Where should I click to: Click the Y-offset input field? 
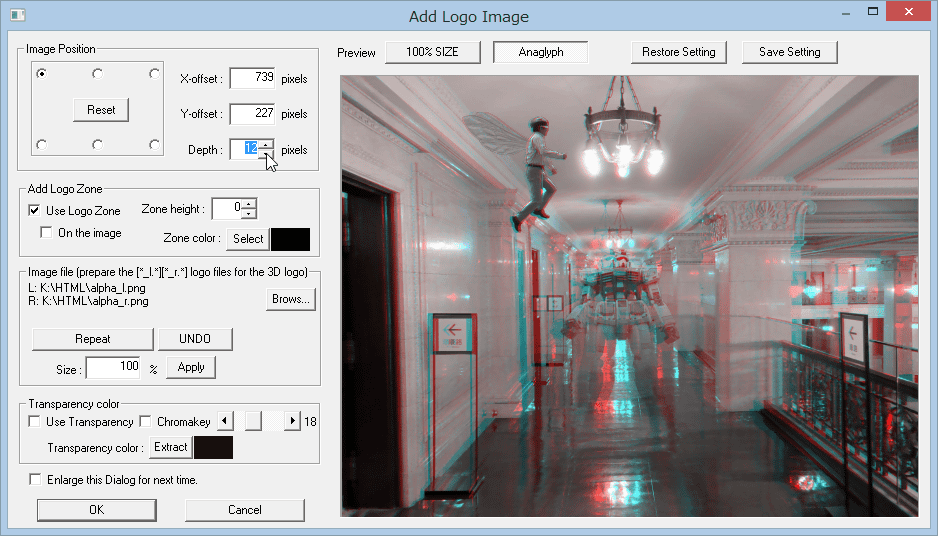(252, 114)
